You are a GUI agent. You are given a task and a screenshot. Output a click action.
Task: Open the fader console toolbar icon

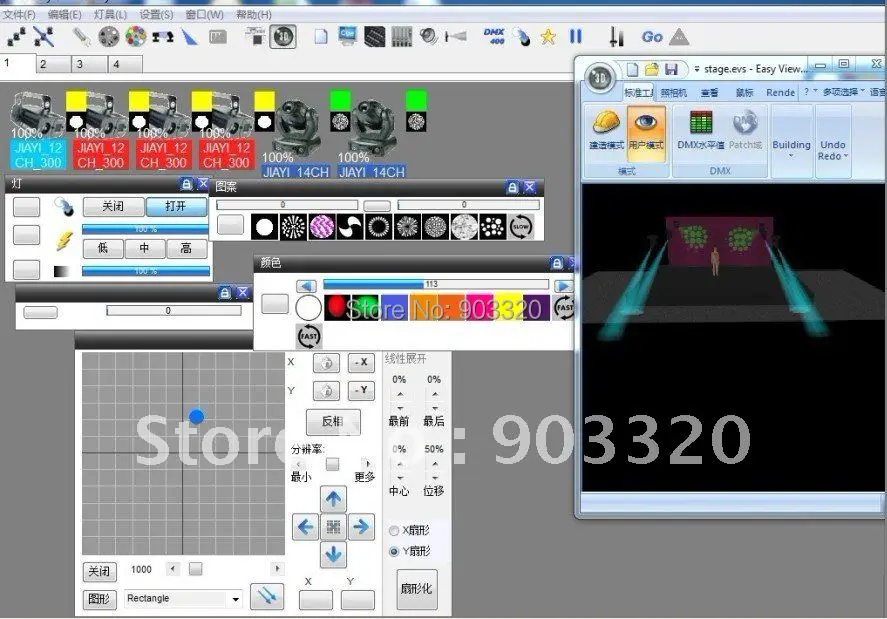pos(402,37)
